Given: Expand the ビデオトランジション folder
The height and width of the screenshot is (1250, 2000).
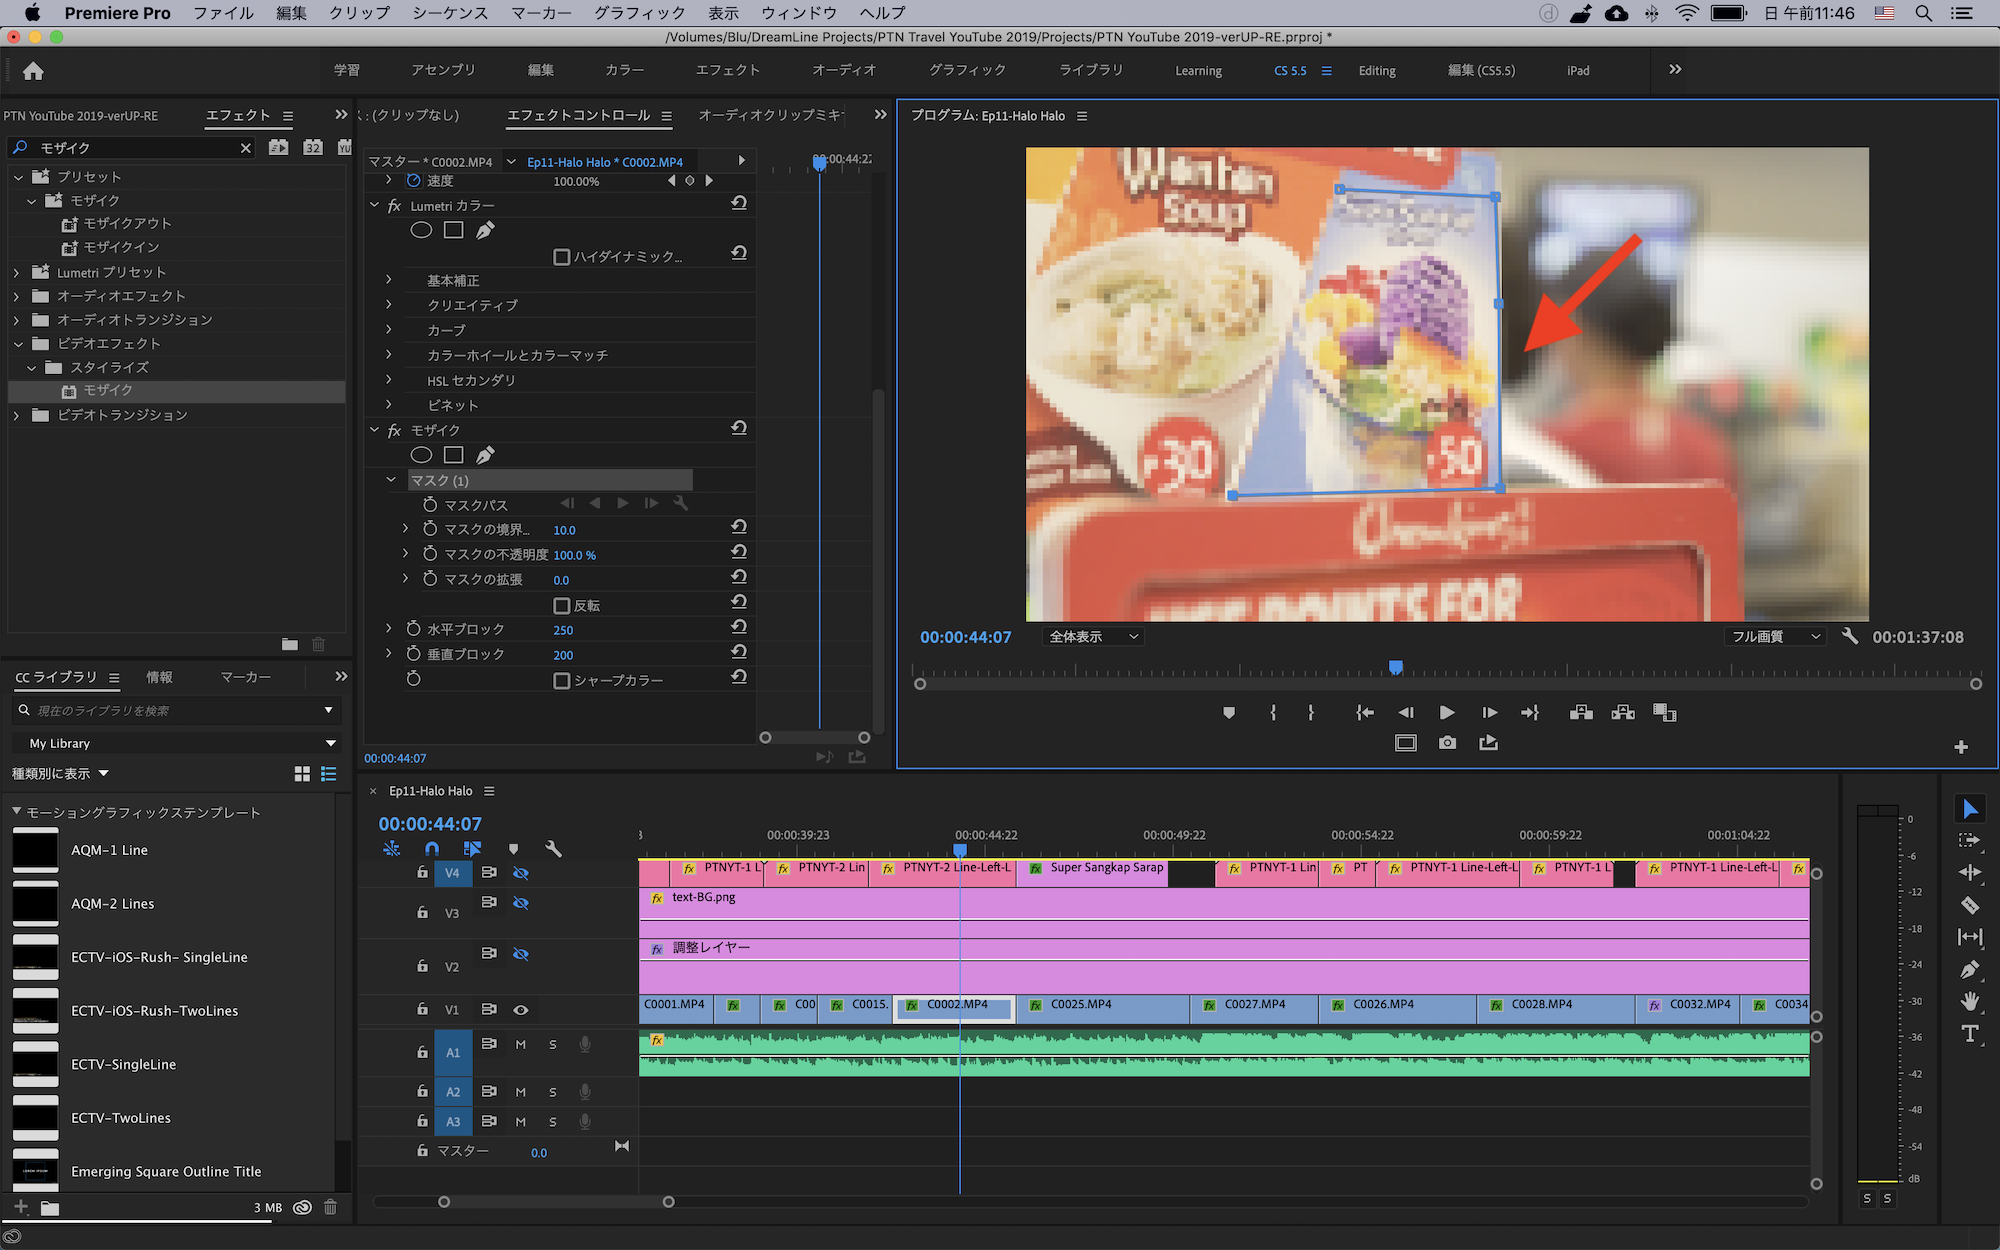Looking at the screenshot, I should [17, 415].
